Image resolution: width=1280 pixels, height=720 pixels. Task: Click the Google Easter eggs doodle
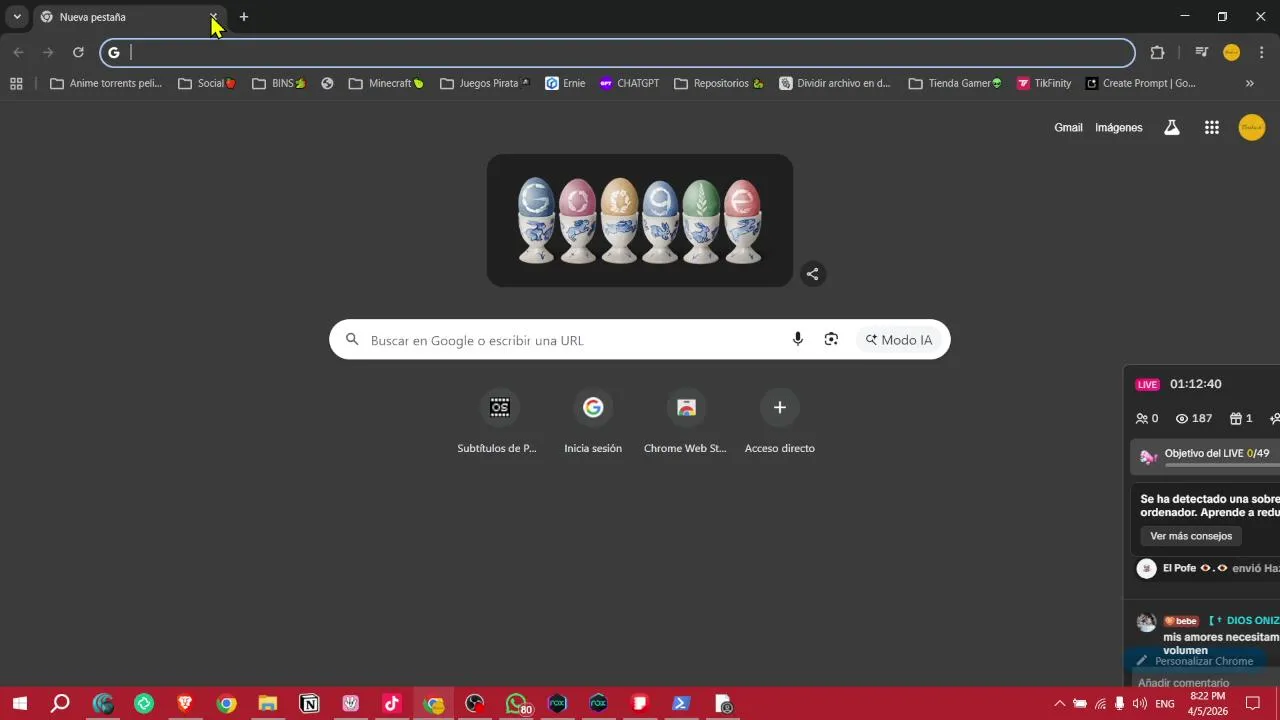[640, 220]
